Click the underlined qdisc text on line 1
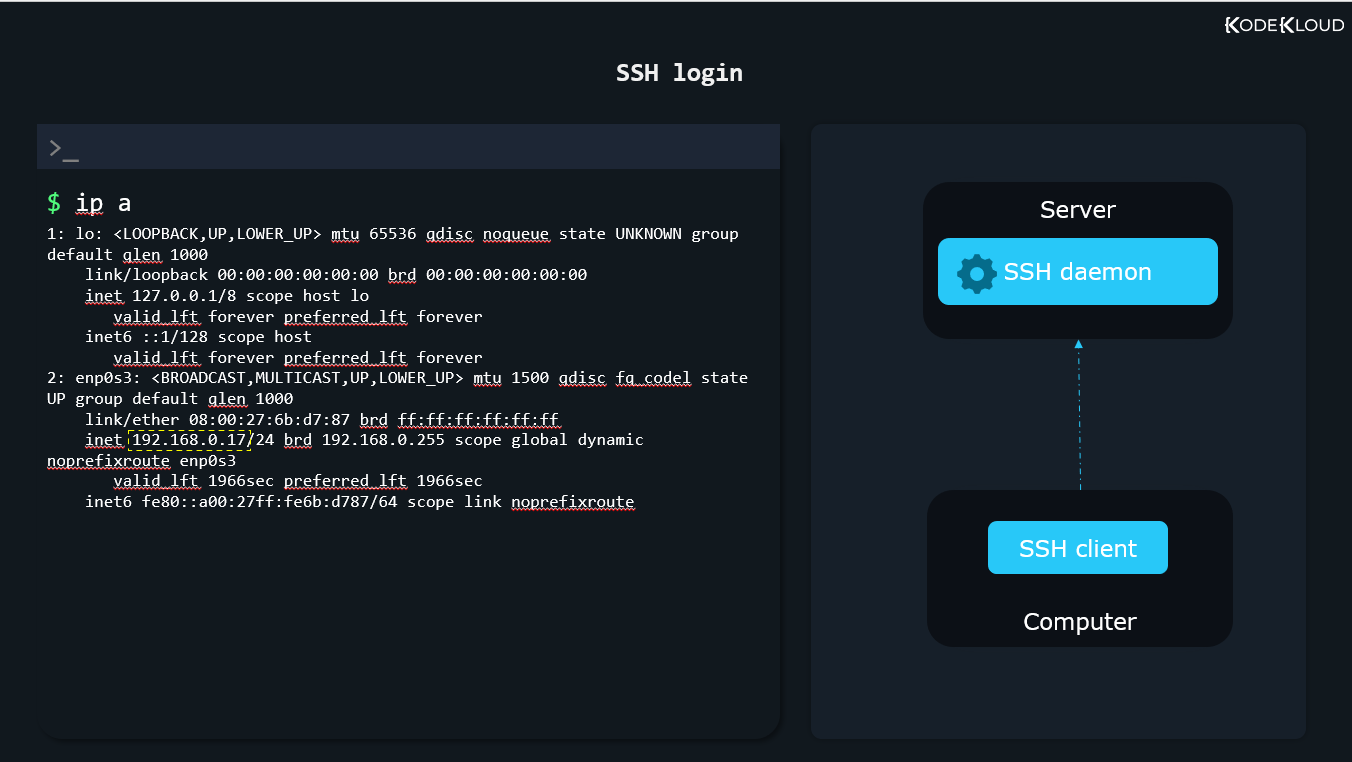Screen dimensions: 1352x762 tap(449, 233)
